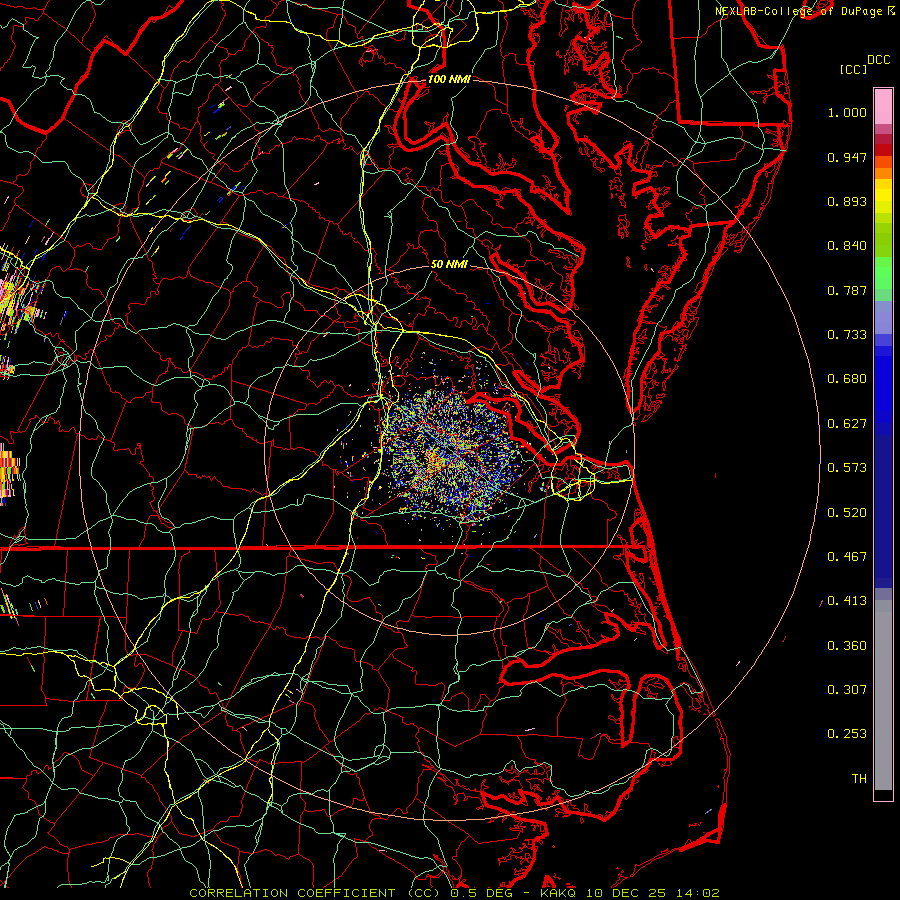Click the 0.360 color scale label
The image size is (900, 900).
tap(847, 646)
